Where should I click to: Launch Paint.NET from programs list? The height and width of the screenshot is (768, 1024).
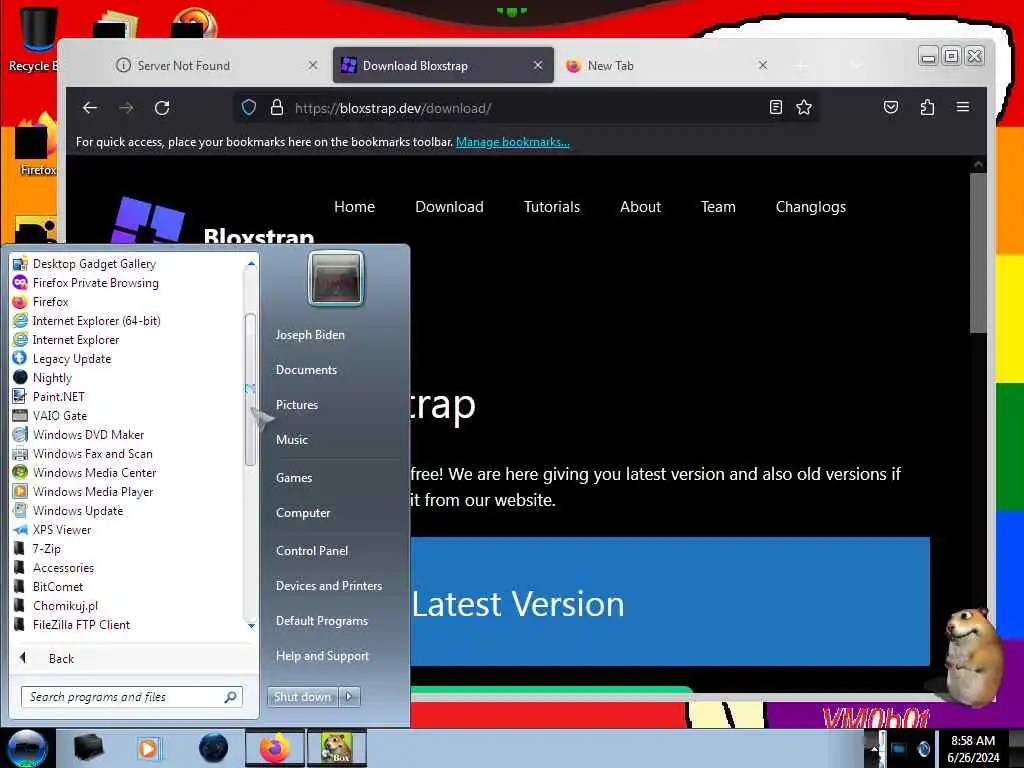coord(127,396)
